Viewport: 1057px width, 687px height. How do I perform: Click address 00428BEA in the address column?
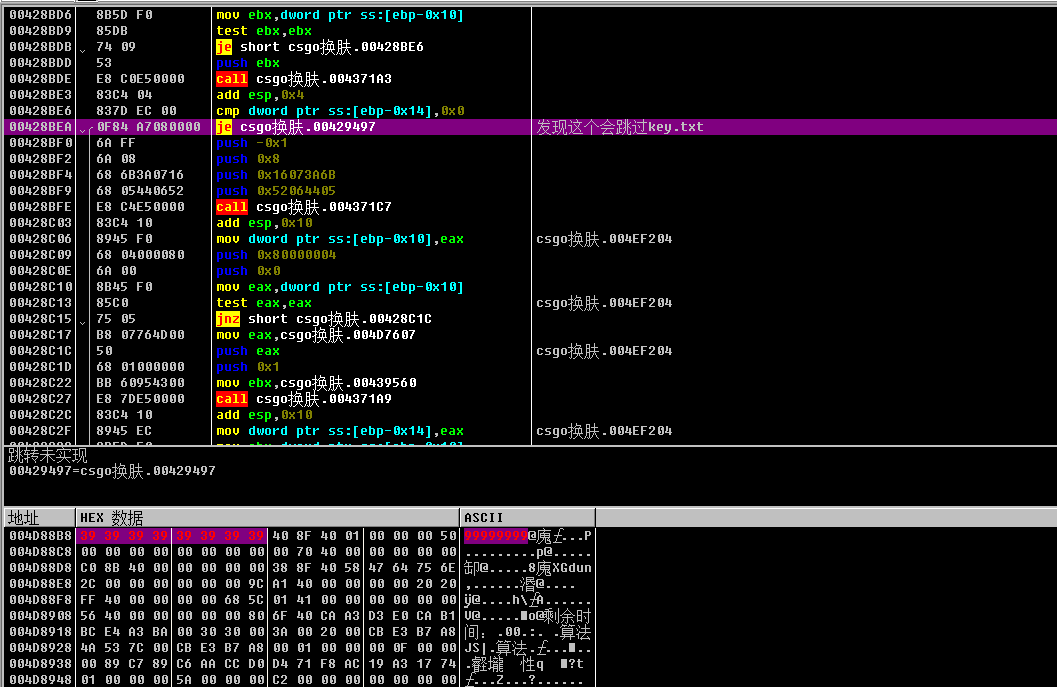click(40, 127)
